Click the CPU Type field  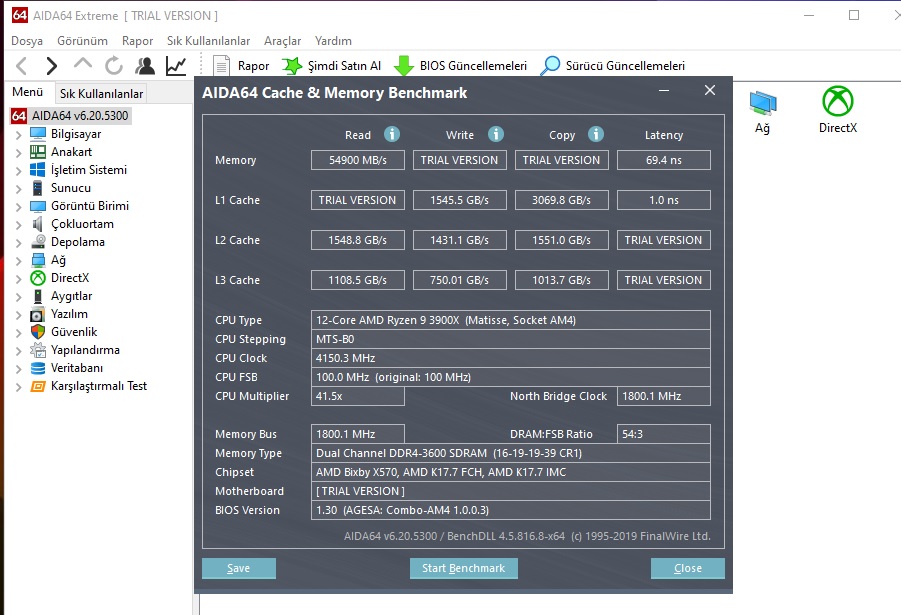click(x=510, y=320)
